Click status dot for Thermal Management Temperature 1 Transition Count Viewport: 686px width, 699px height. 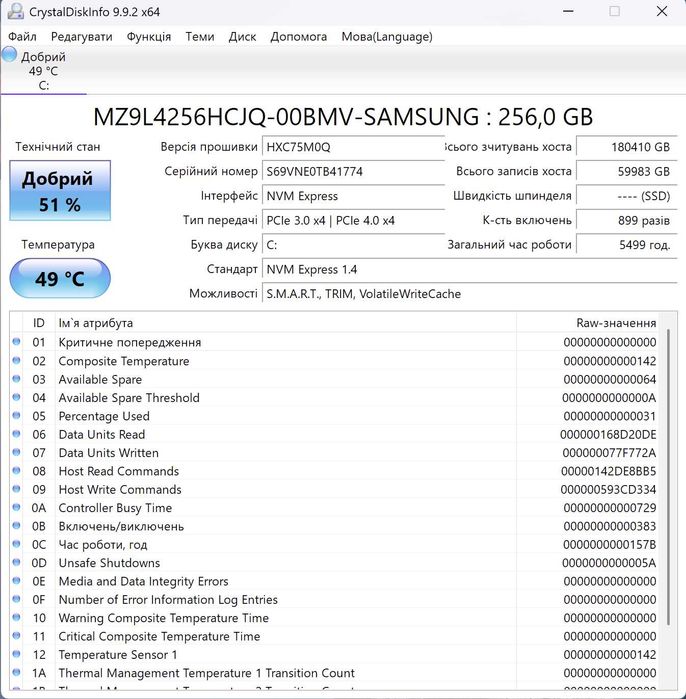point(16,672)
